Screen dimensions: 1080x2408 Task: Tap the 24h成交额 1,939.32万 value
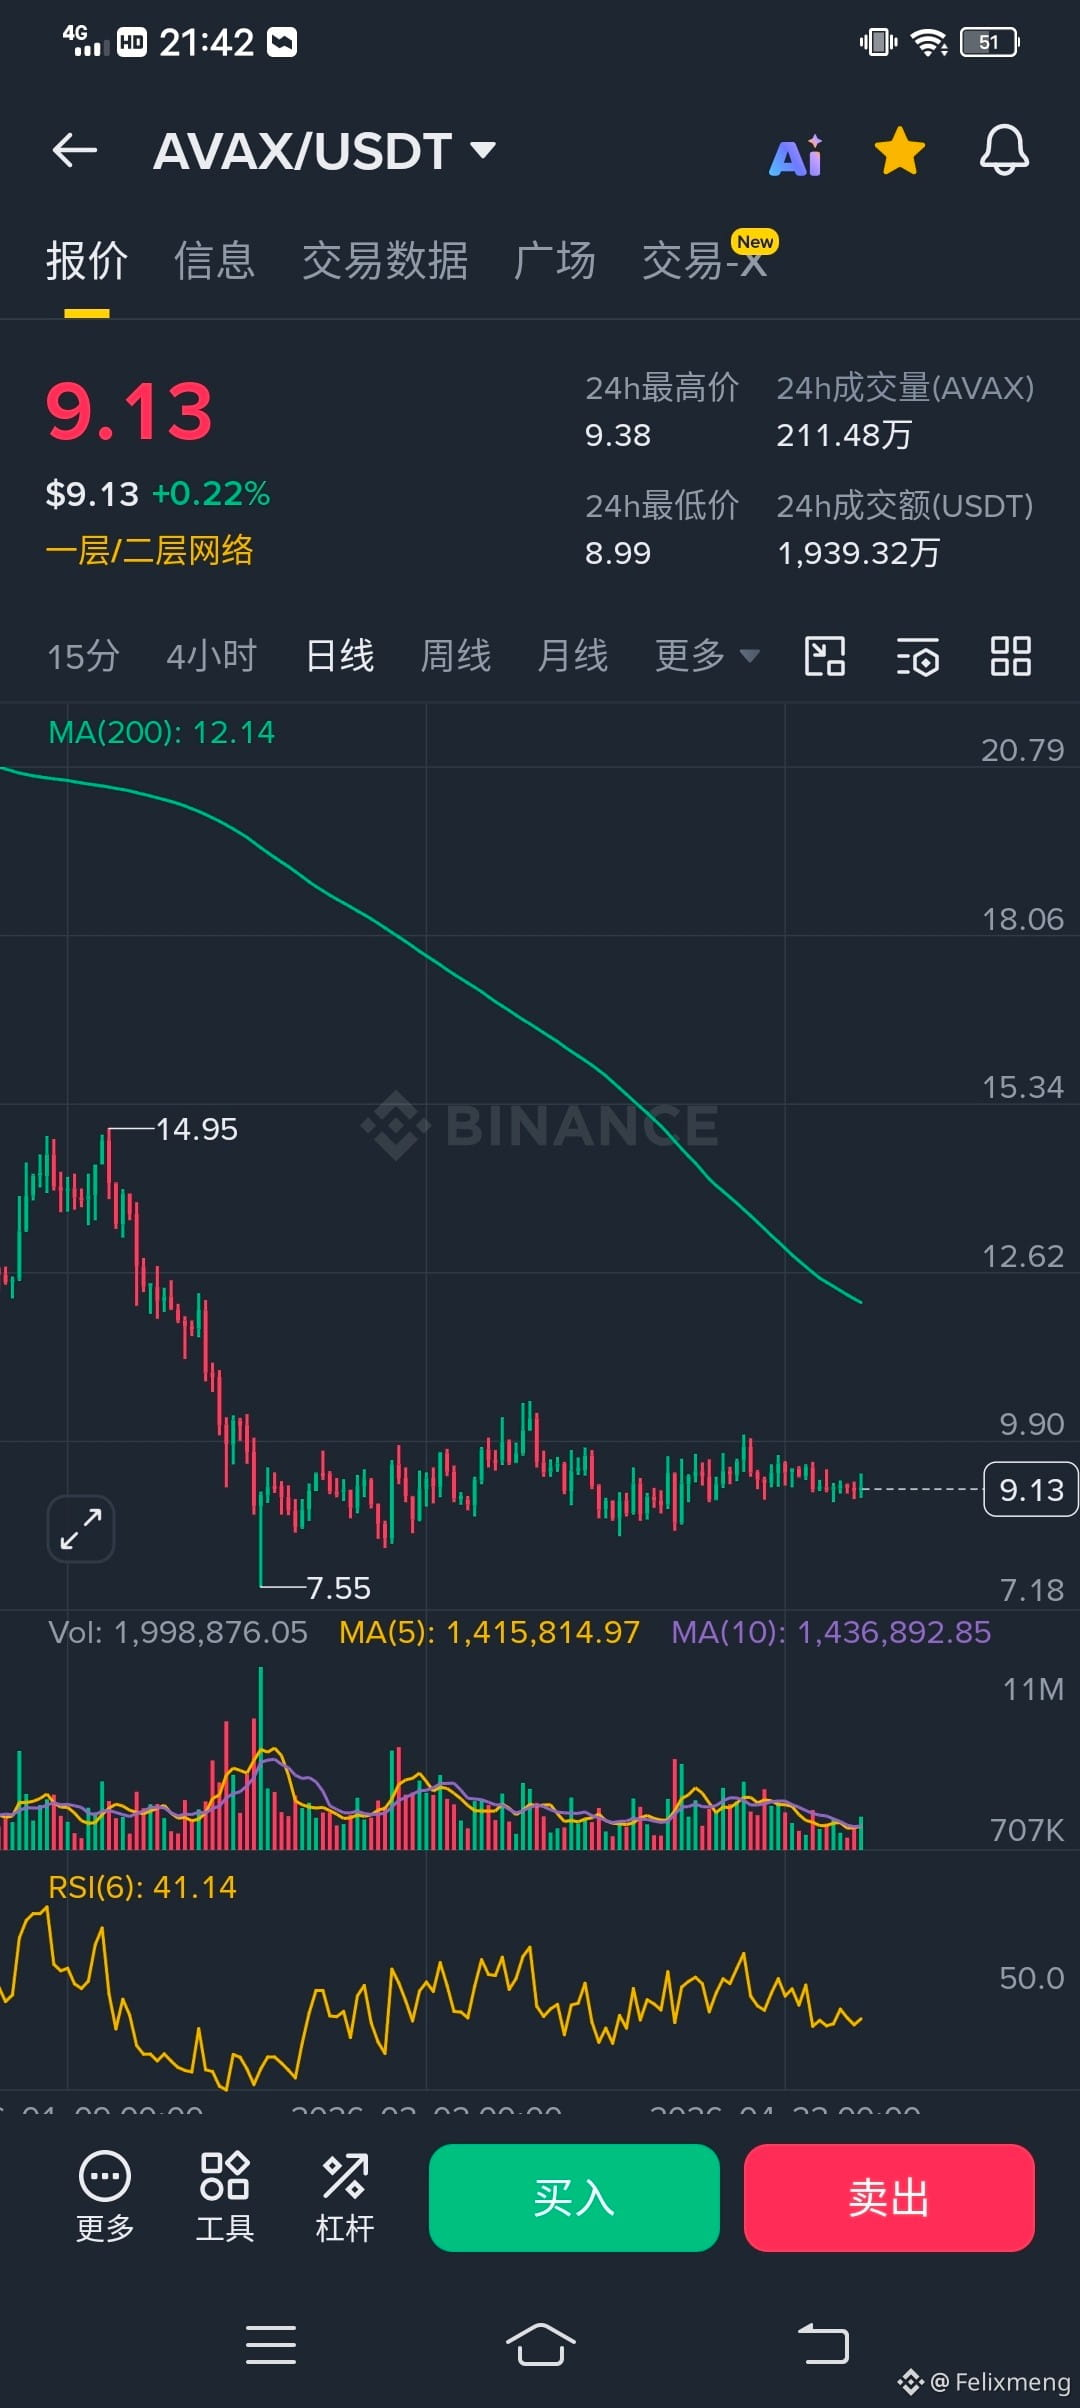pyautogui.click(x=859, y=553)
